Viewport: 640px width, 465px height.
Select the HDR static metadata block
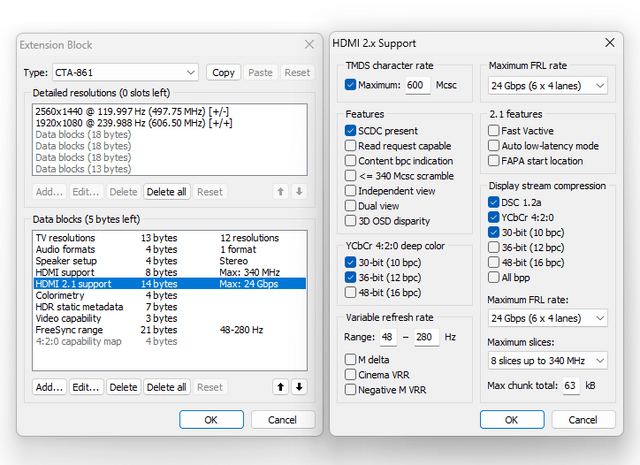pyautogui.click(x=169, y=307)
